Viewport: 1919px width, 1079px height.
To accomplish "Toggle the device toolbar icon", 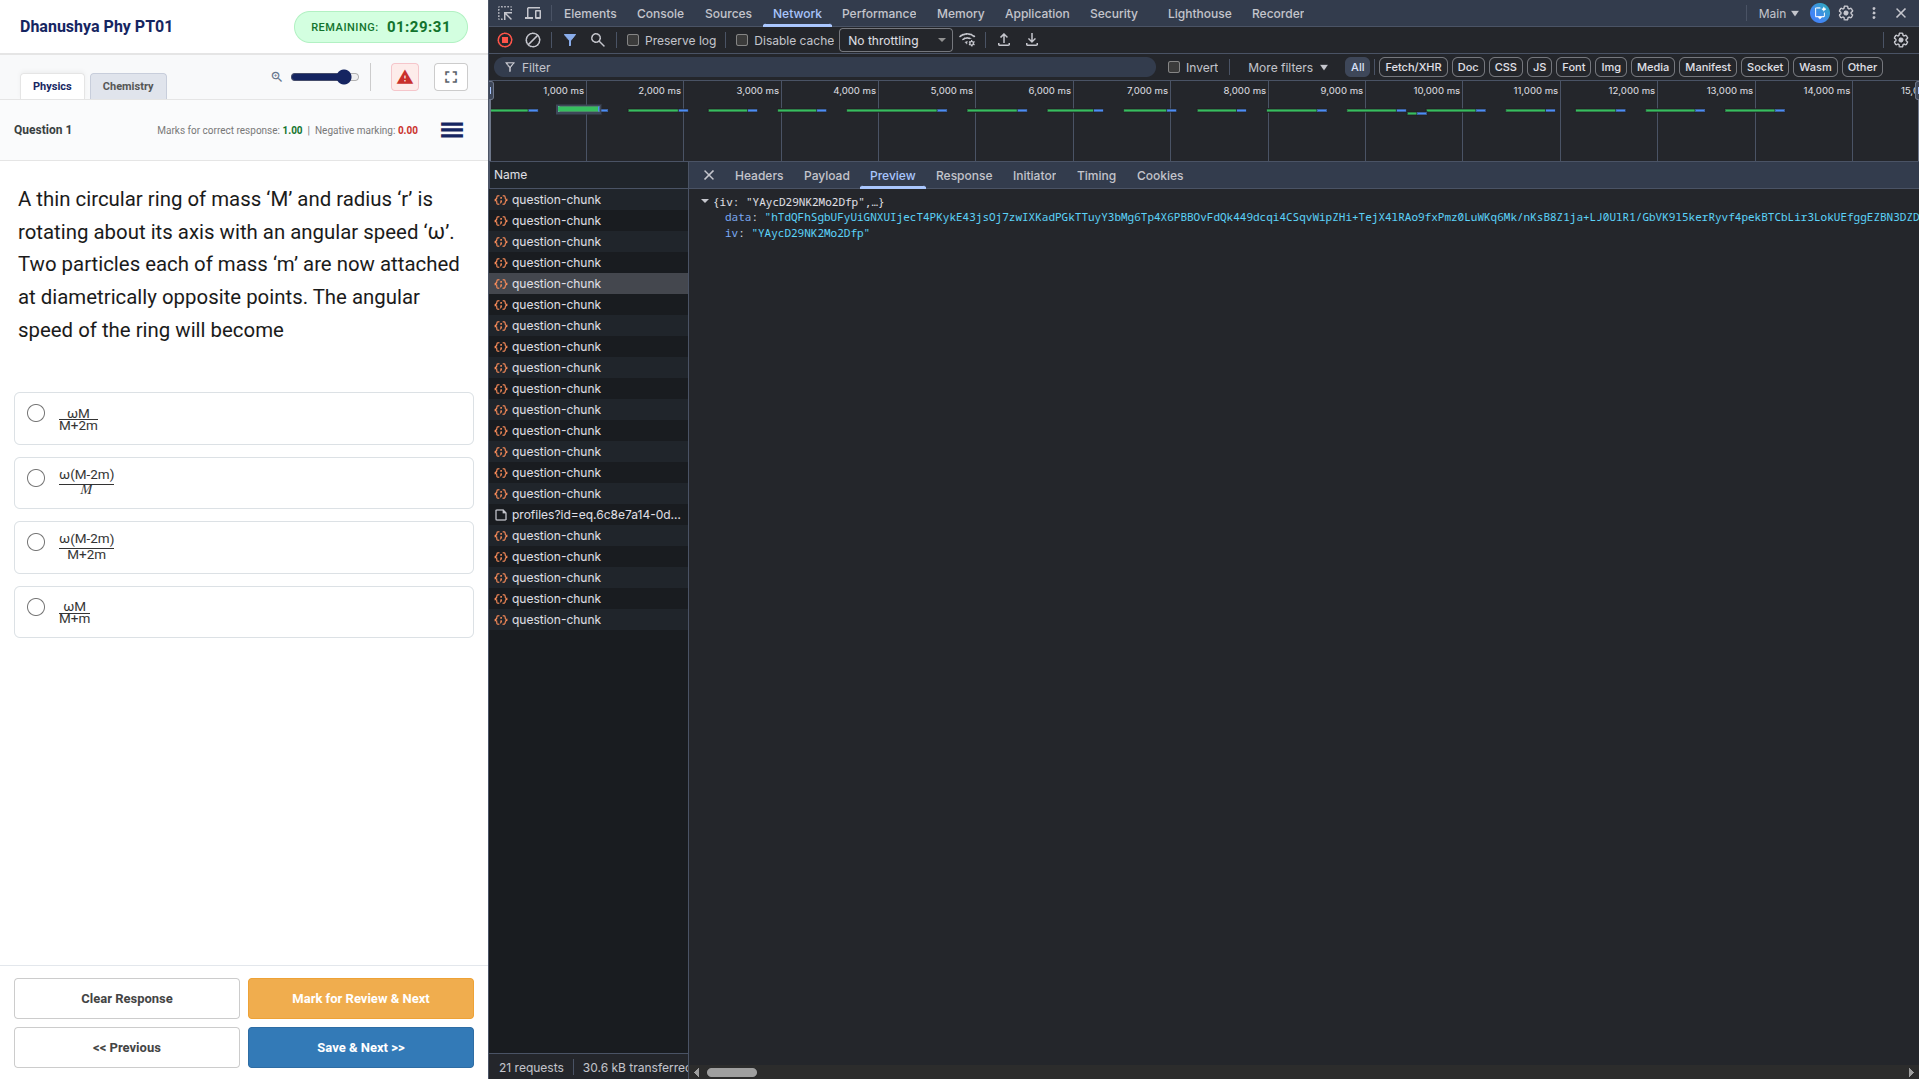I will (533, 13).
